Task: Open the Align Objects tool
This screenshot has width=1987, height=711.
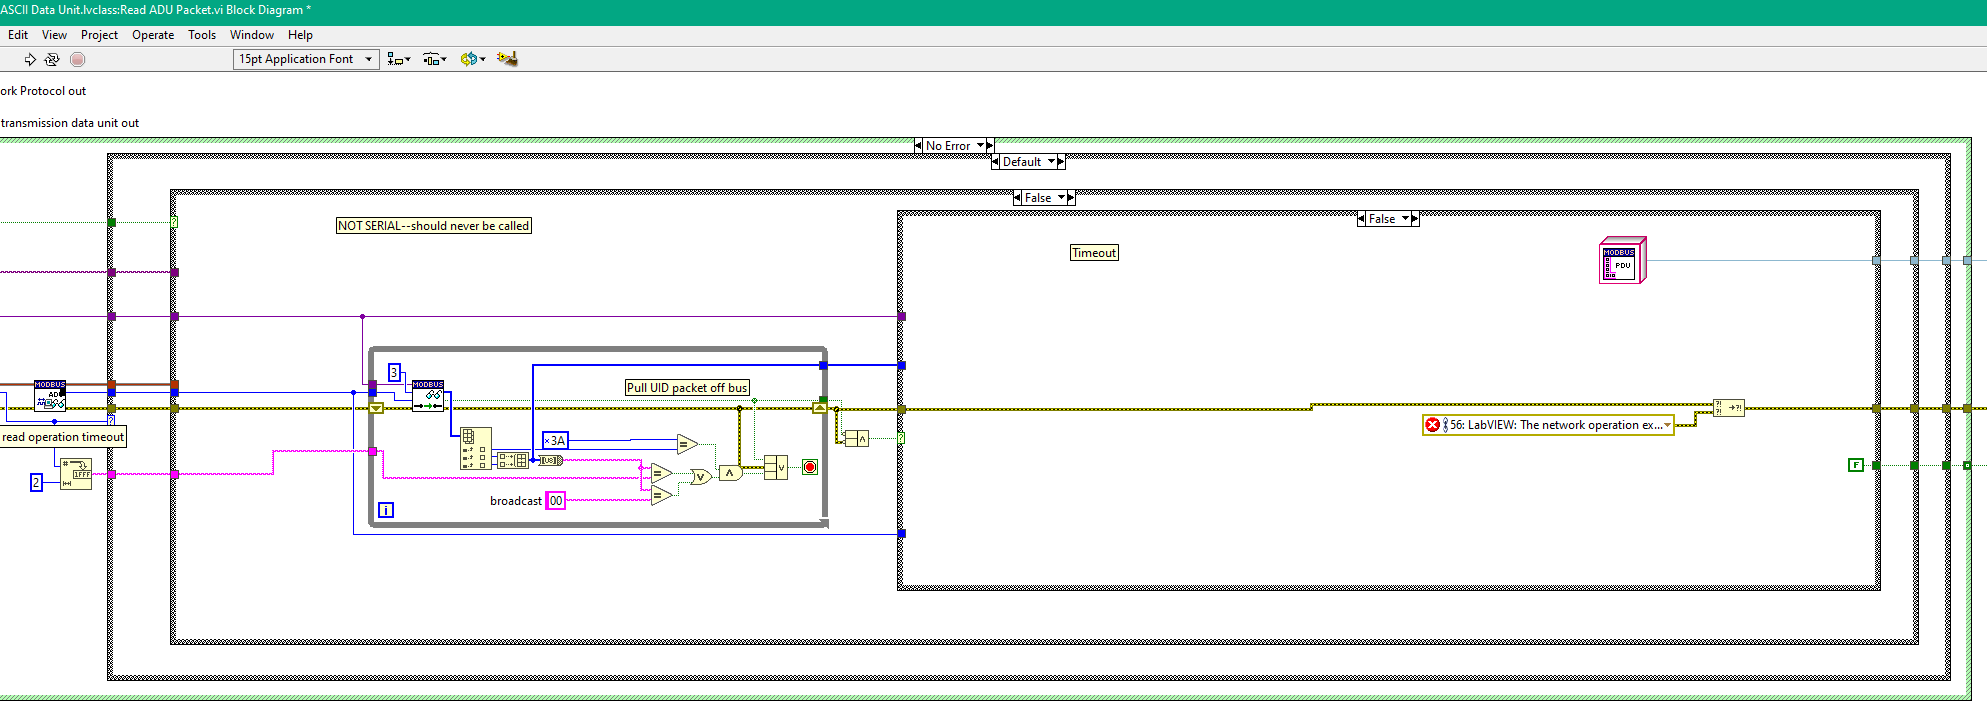Action: point(399,59)
